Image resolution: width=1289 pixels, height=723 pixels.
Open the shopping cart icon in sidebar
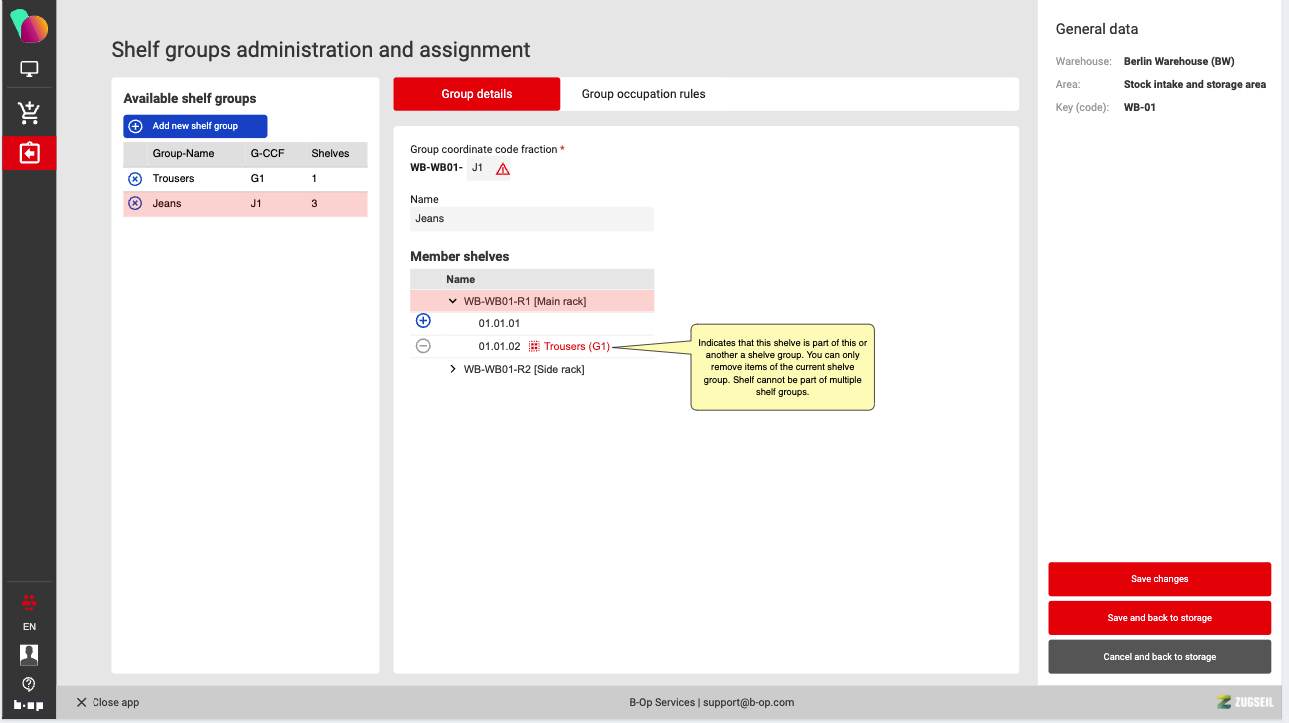pyautogui.click(x=29, y=112)
